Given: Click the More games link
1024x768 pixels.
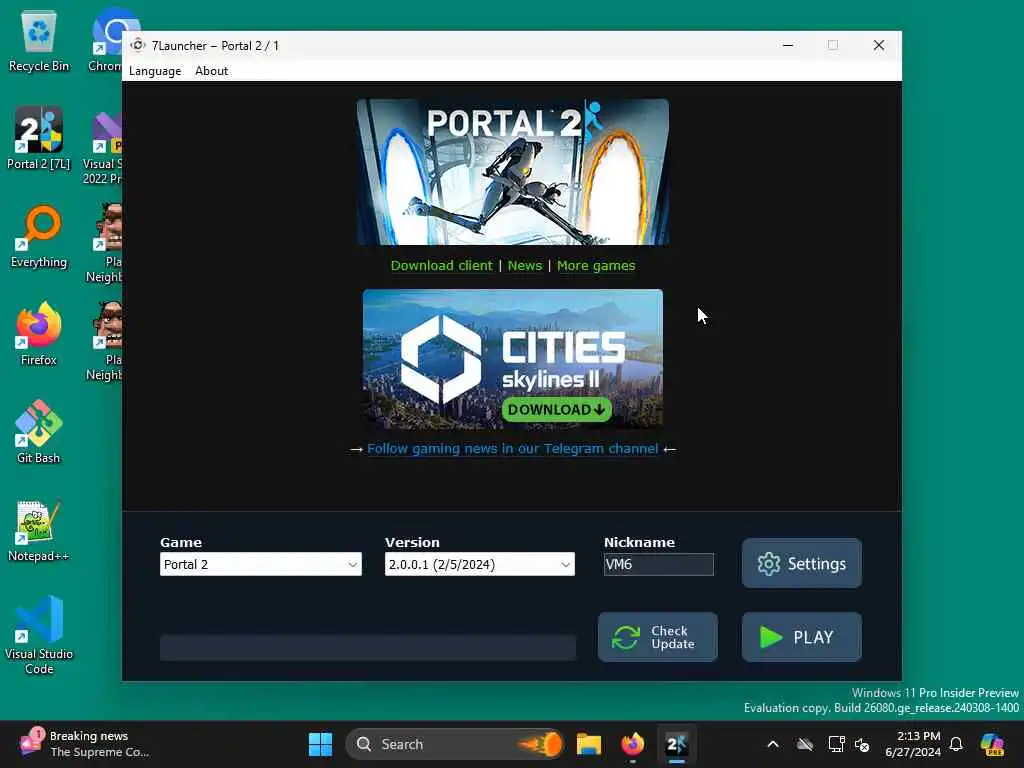Looking at the screenshot, I should click(x=596, y=266).
